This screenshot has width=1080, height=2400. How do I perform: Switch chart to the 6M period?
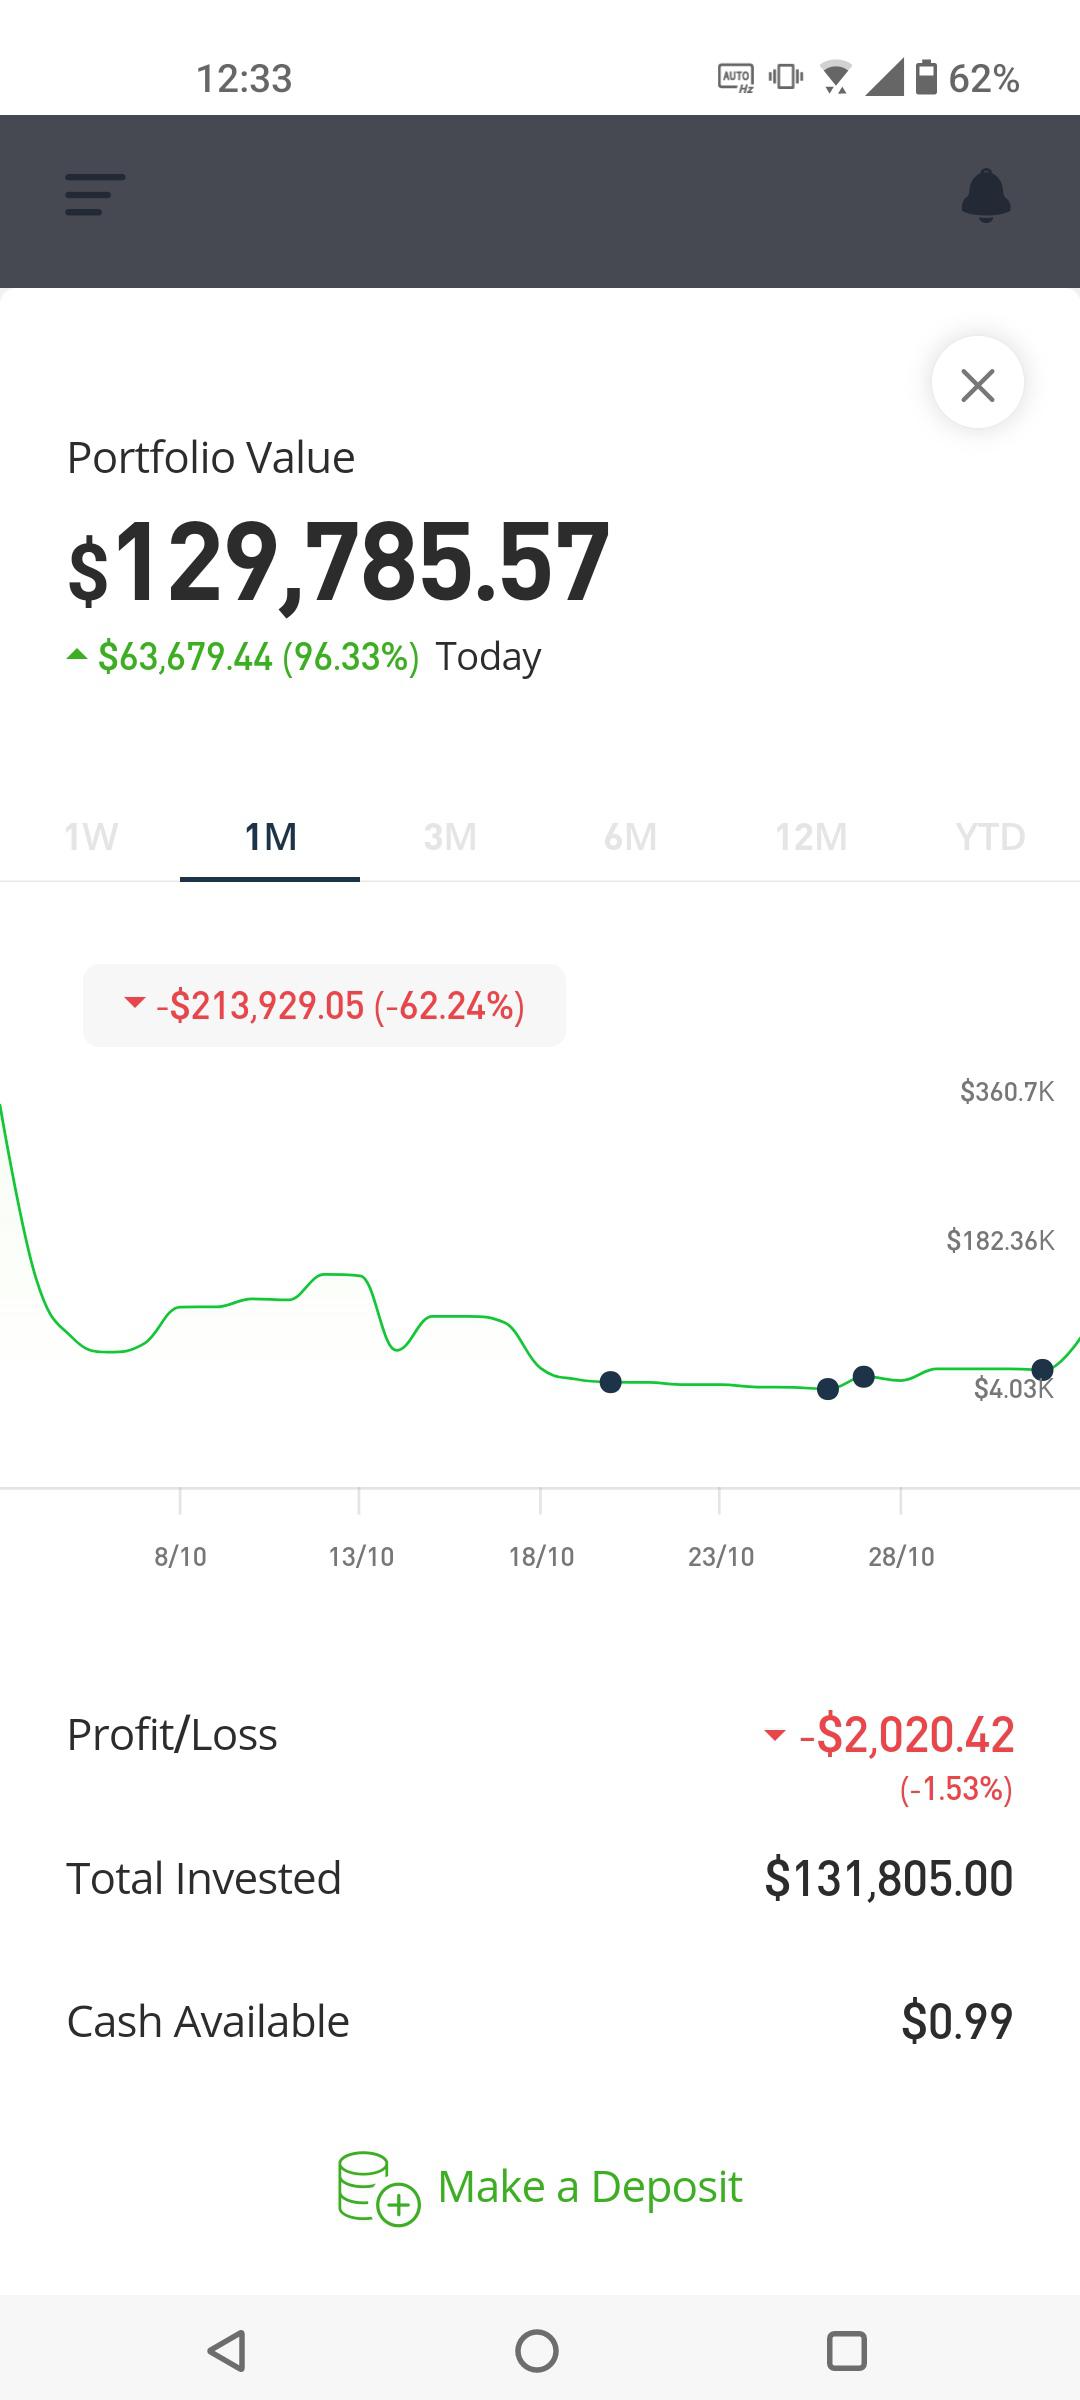tap(630, 836)
